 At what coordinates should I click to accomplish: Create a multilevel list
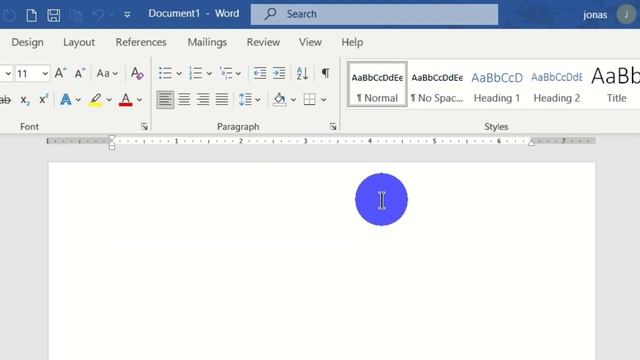coord(226,73)
